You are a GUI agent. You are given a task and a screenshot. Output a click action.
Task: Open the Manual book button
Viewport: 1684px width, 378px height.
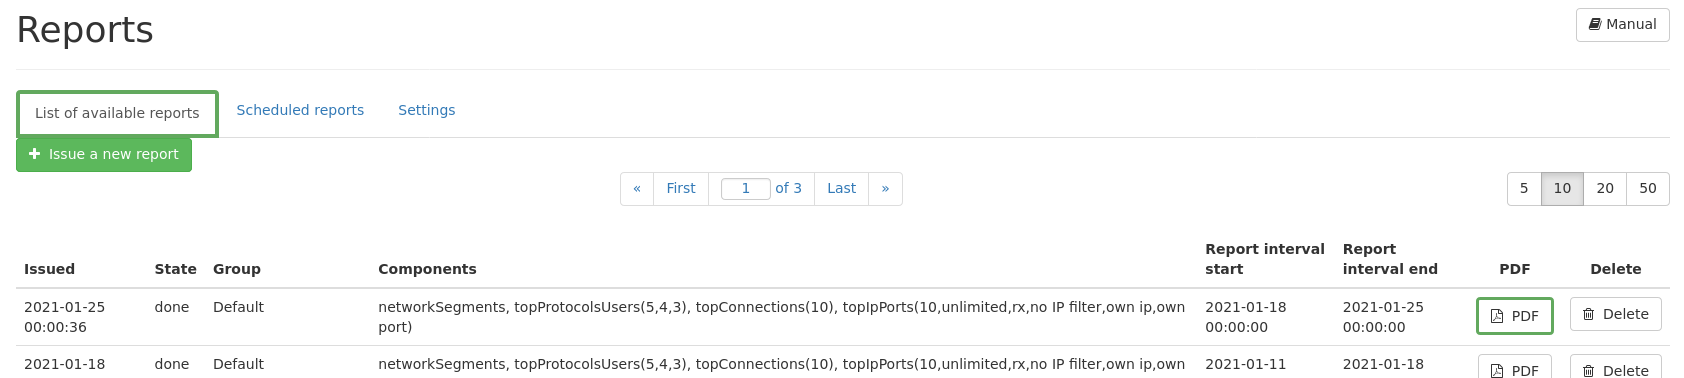pos(1622,25)
